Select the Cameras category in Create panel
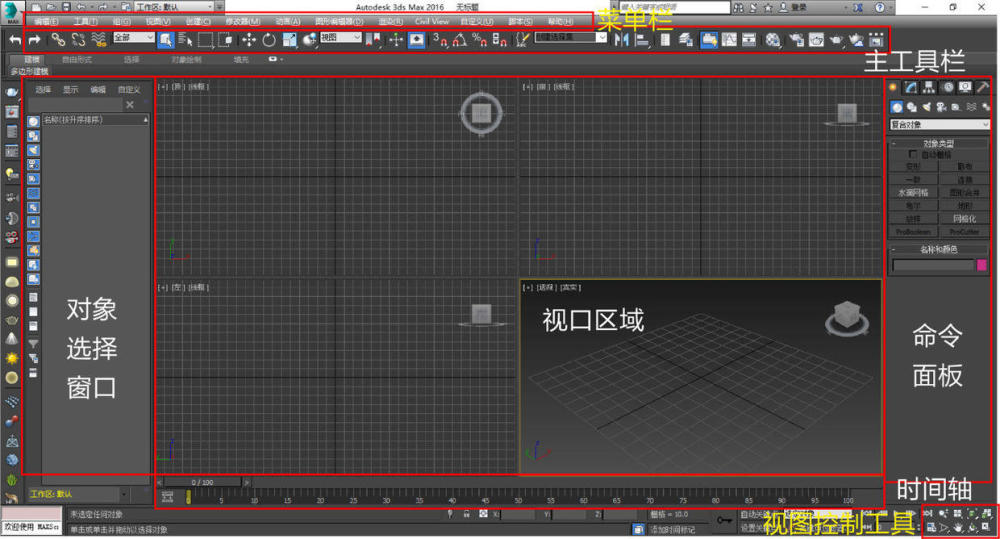 point(941,107)
